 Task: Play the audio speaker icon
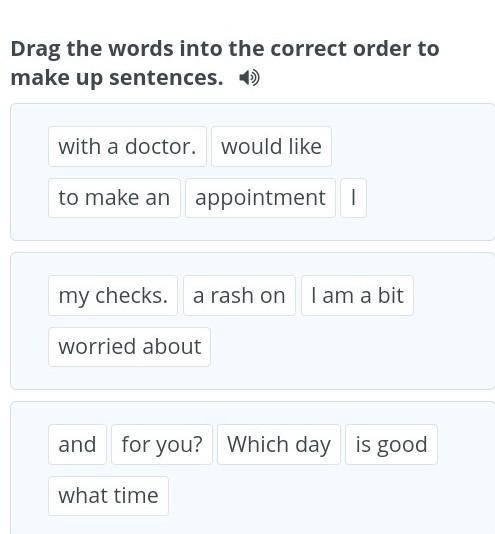249,78
